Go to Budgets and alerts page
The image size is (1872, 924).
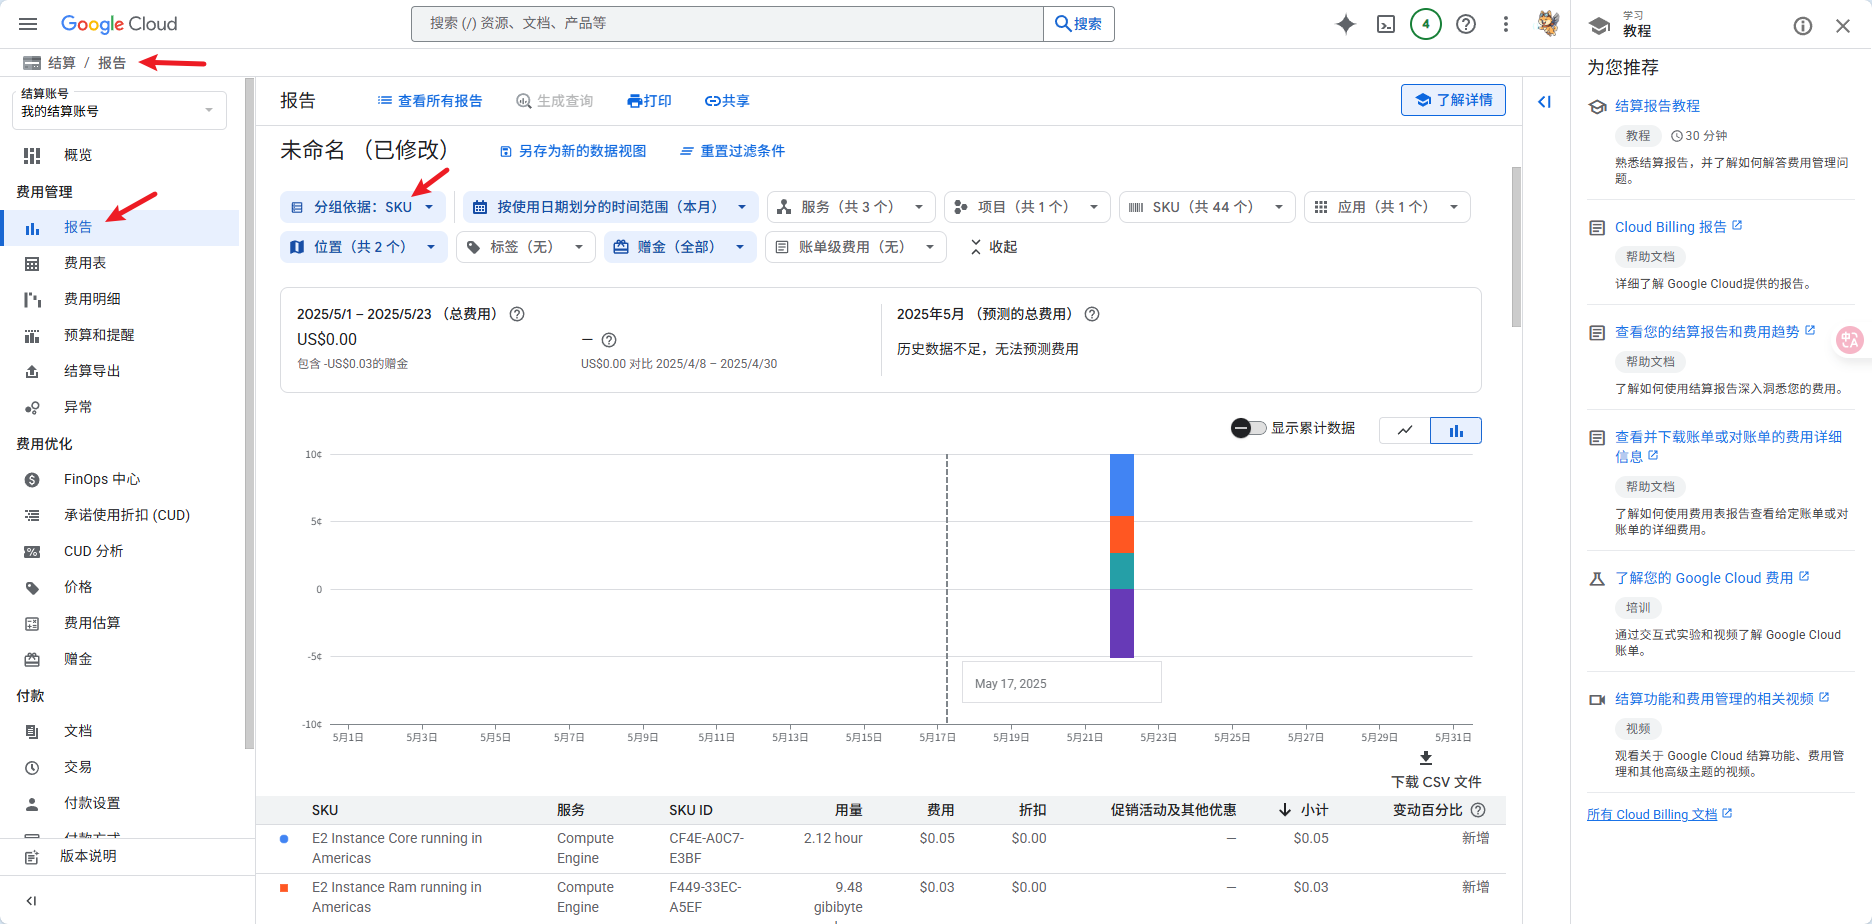click(x=99, y=335)
